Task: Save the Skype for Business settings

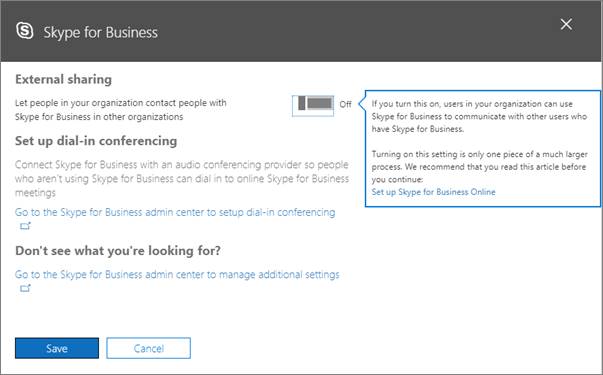Action: point(57,348)
